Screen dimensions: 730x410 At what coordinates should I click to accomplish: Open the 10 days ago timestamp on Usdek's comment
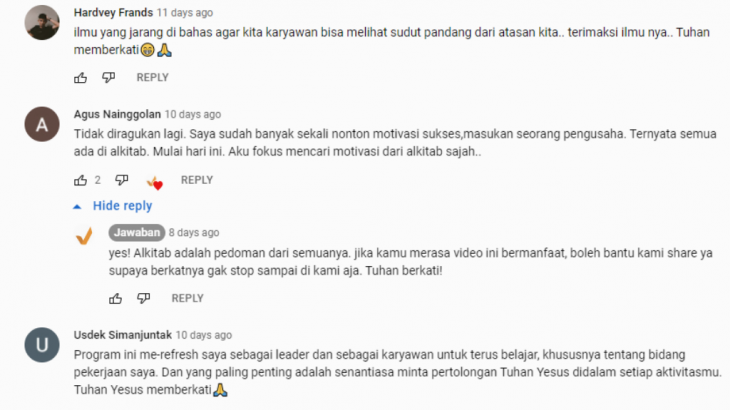tap(203, 335)
